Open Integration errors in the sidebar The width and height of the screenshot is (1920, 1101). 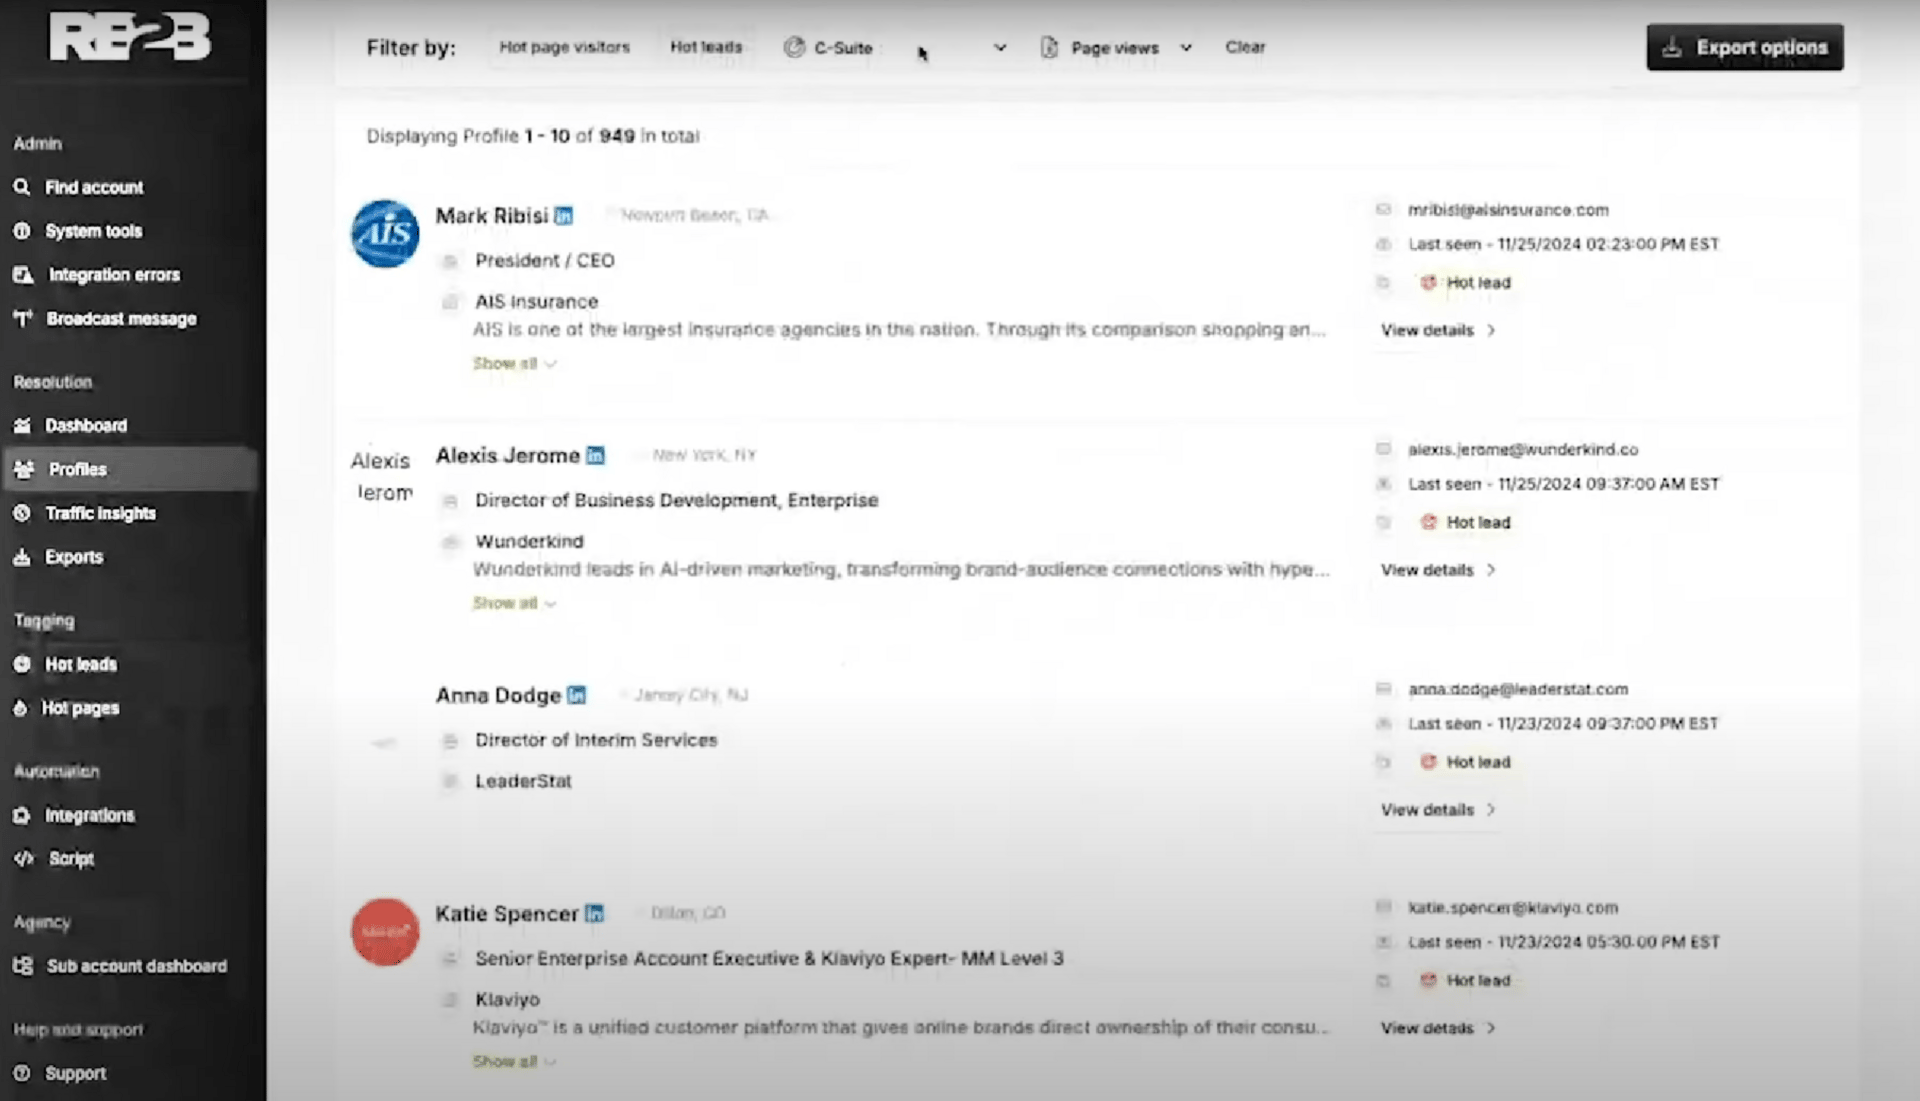click(113, 275)
